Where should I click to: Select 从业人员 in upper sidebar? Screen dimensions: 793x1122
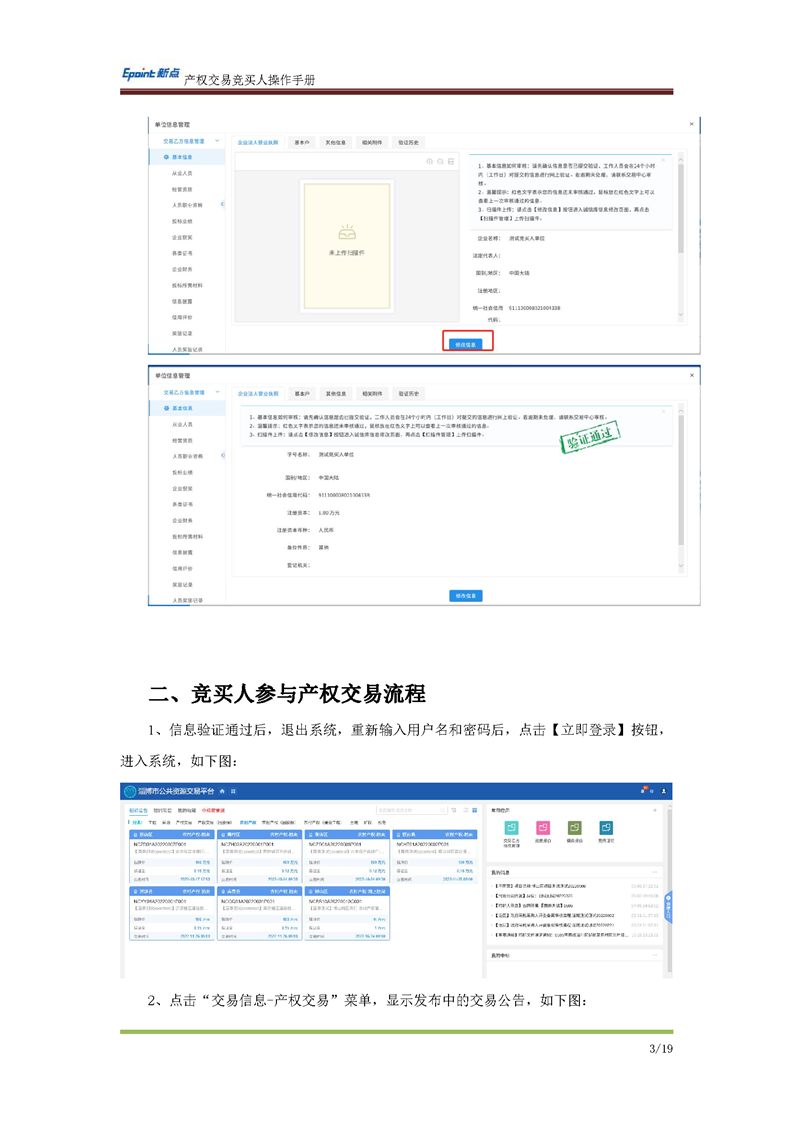click(182, 173)
